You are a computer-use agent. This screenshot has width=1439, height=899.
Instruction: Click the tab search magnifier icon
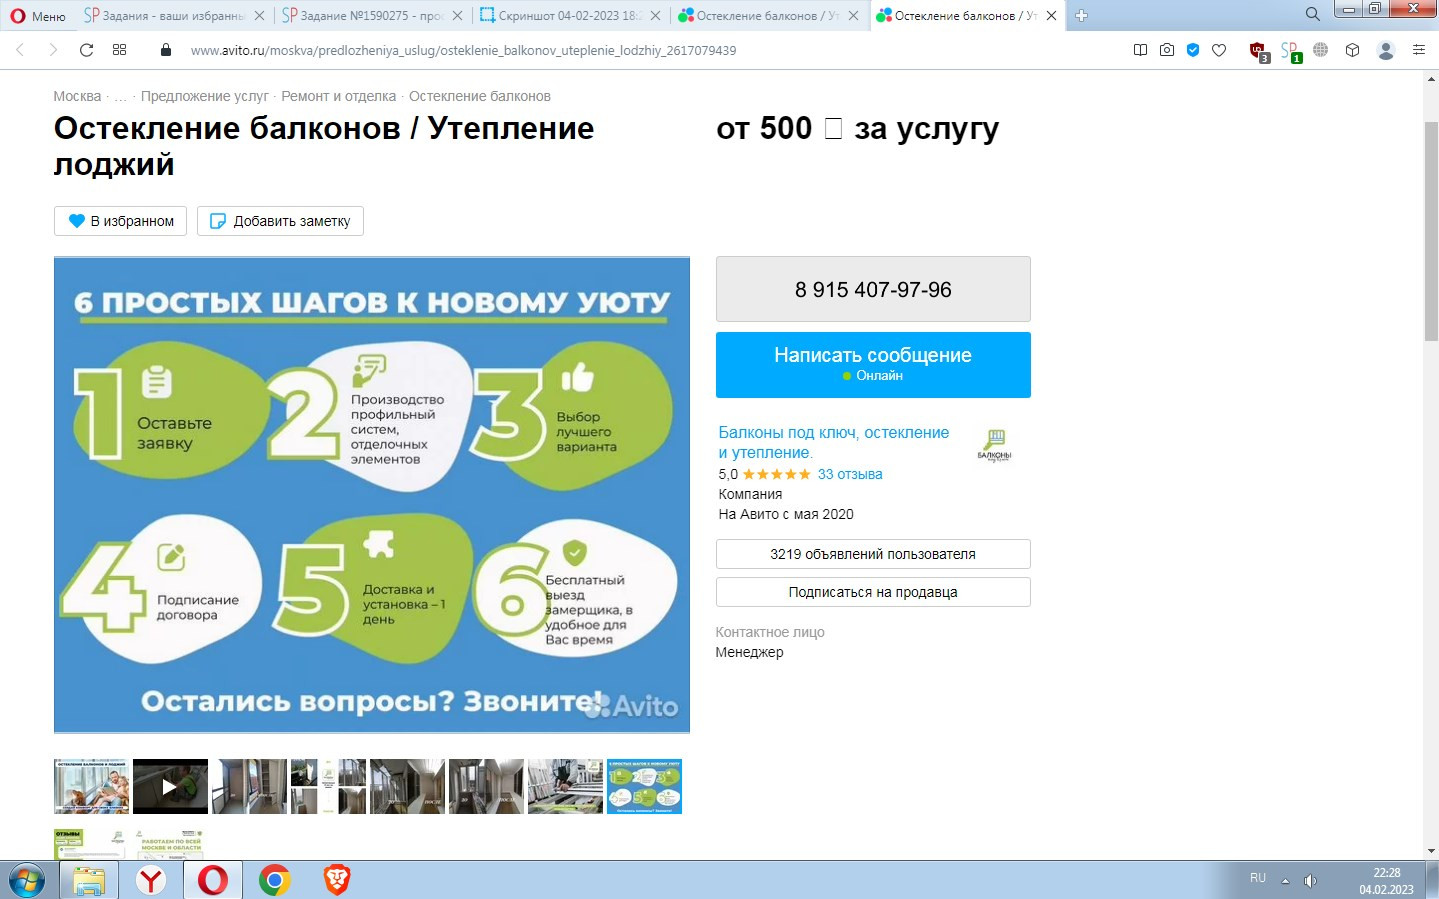(1313, 14)
